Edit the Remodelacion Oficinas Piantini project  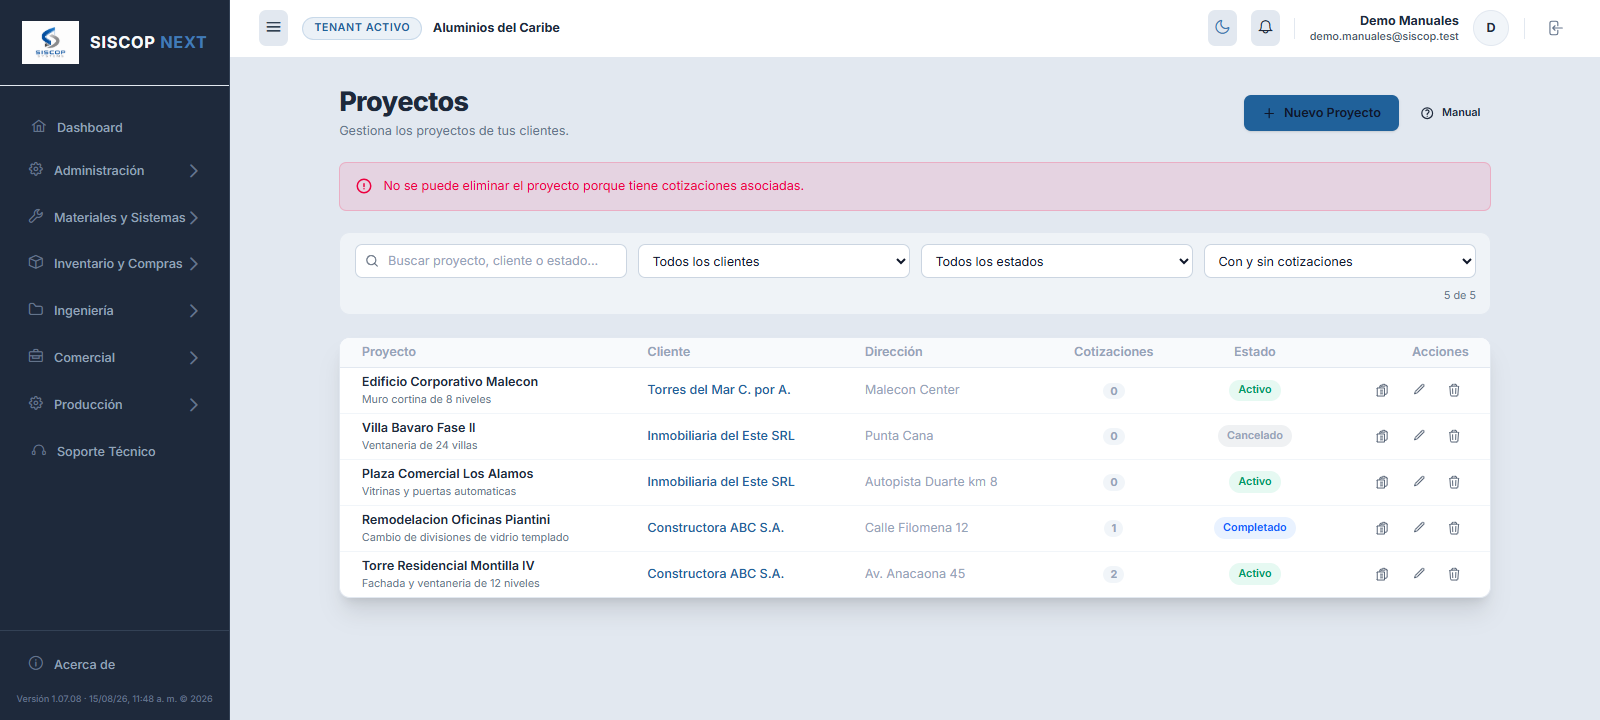pyautogui.click(x=1419, y=528)
